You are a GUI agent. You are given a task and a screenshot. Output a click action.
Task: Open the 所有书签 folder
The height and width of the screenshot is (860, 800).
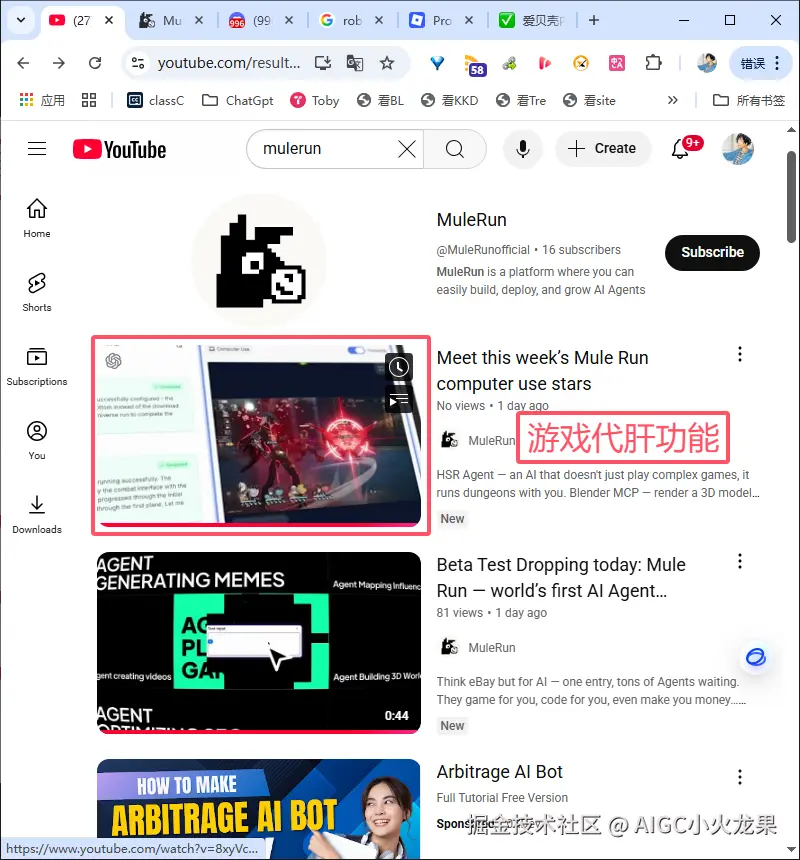pos(748,100)
